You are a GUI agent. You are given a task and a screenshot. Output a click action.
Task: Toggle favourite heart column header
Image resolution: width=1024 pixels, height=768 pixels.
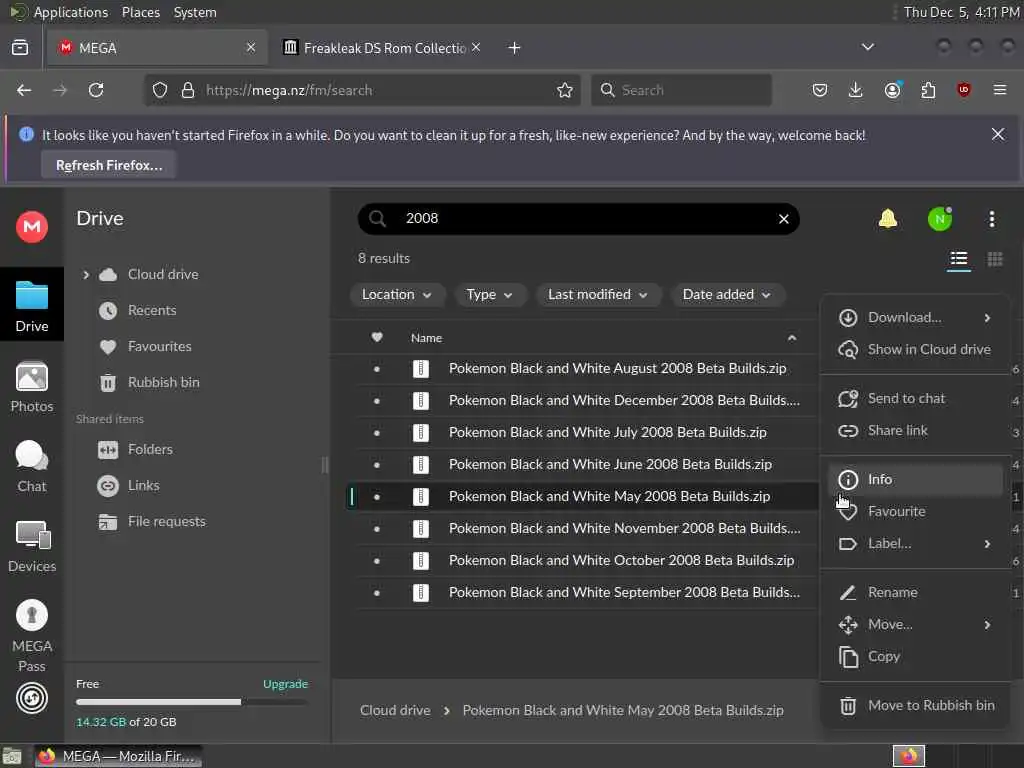[x=377, y=338]
